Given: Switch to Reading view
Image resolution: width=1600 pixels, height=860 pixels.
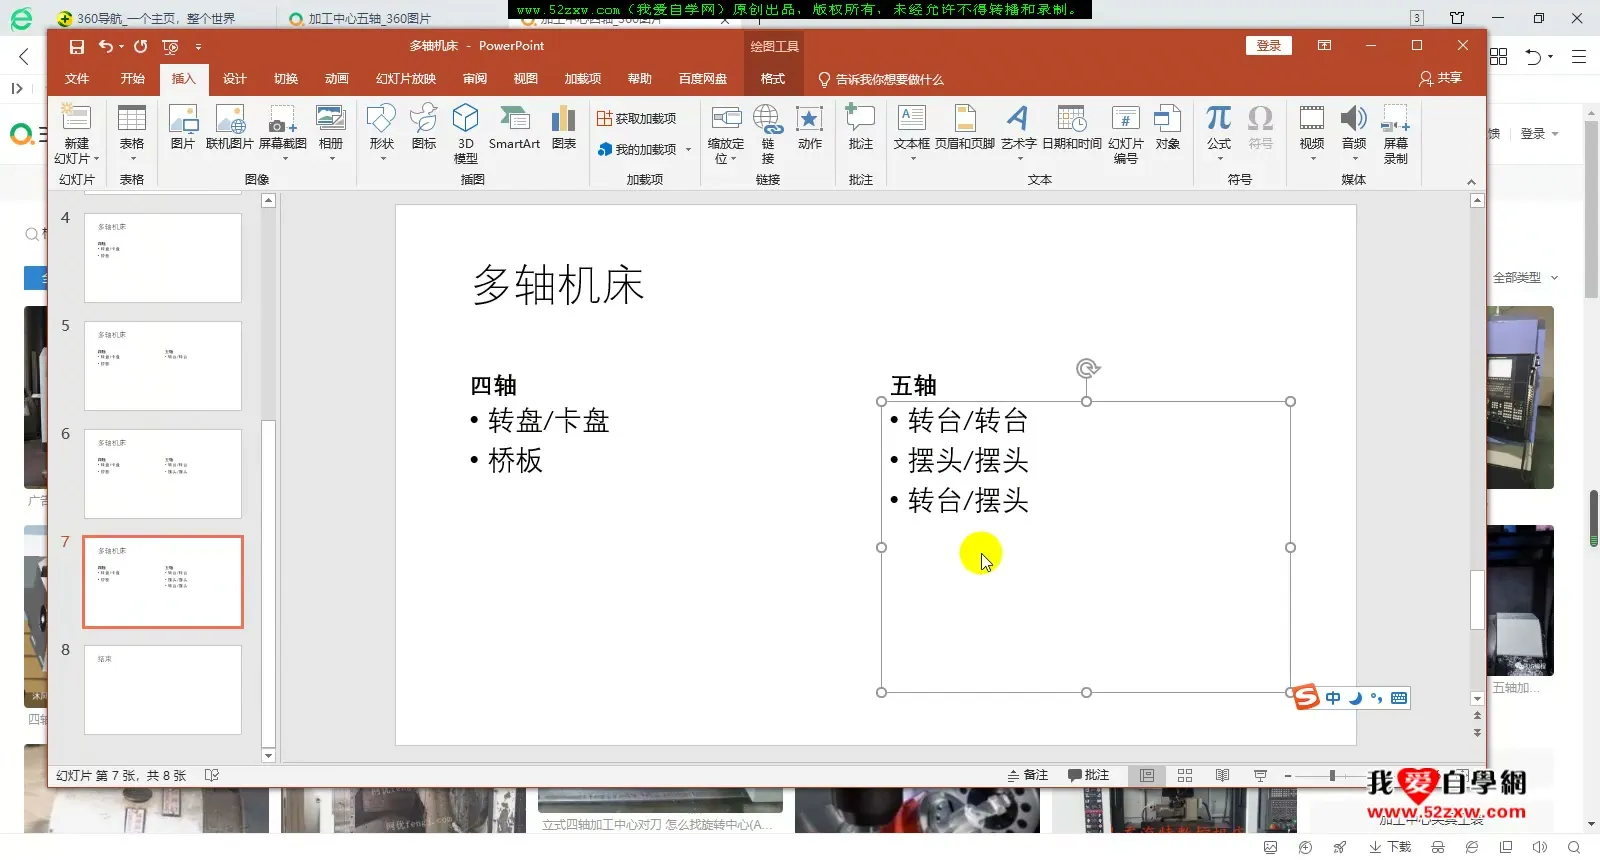Looking at the screenshot, I should click(1222, 775).
